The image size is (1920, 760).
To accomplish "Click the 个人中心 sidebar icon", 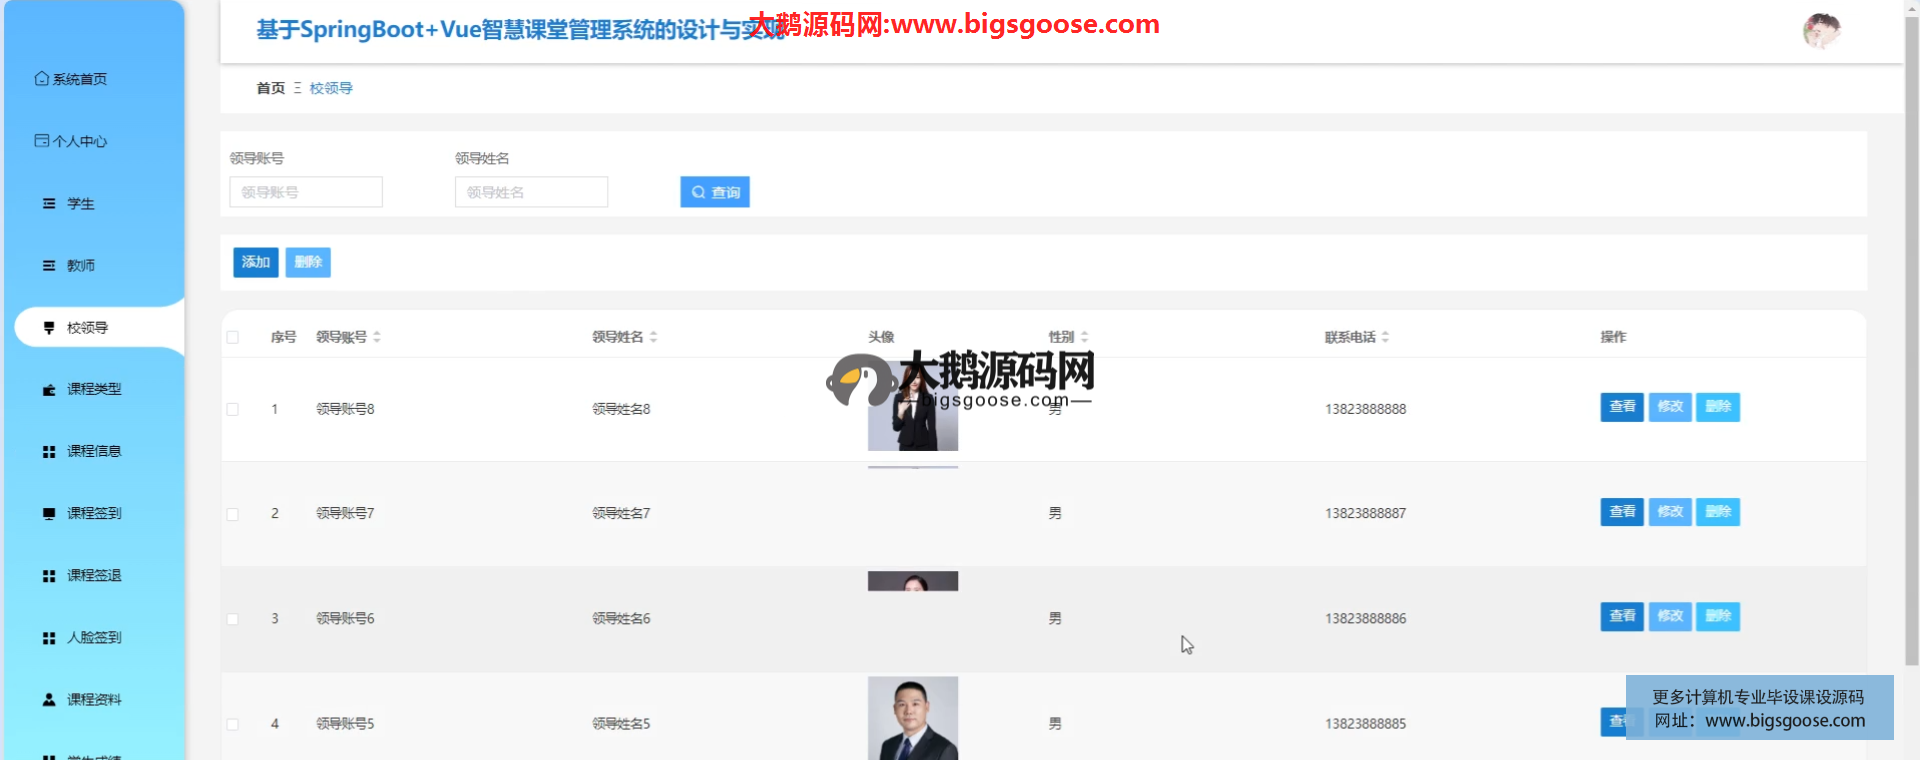I will 41,141.
